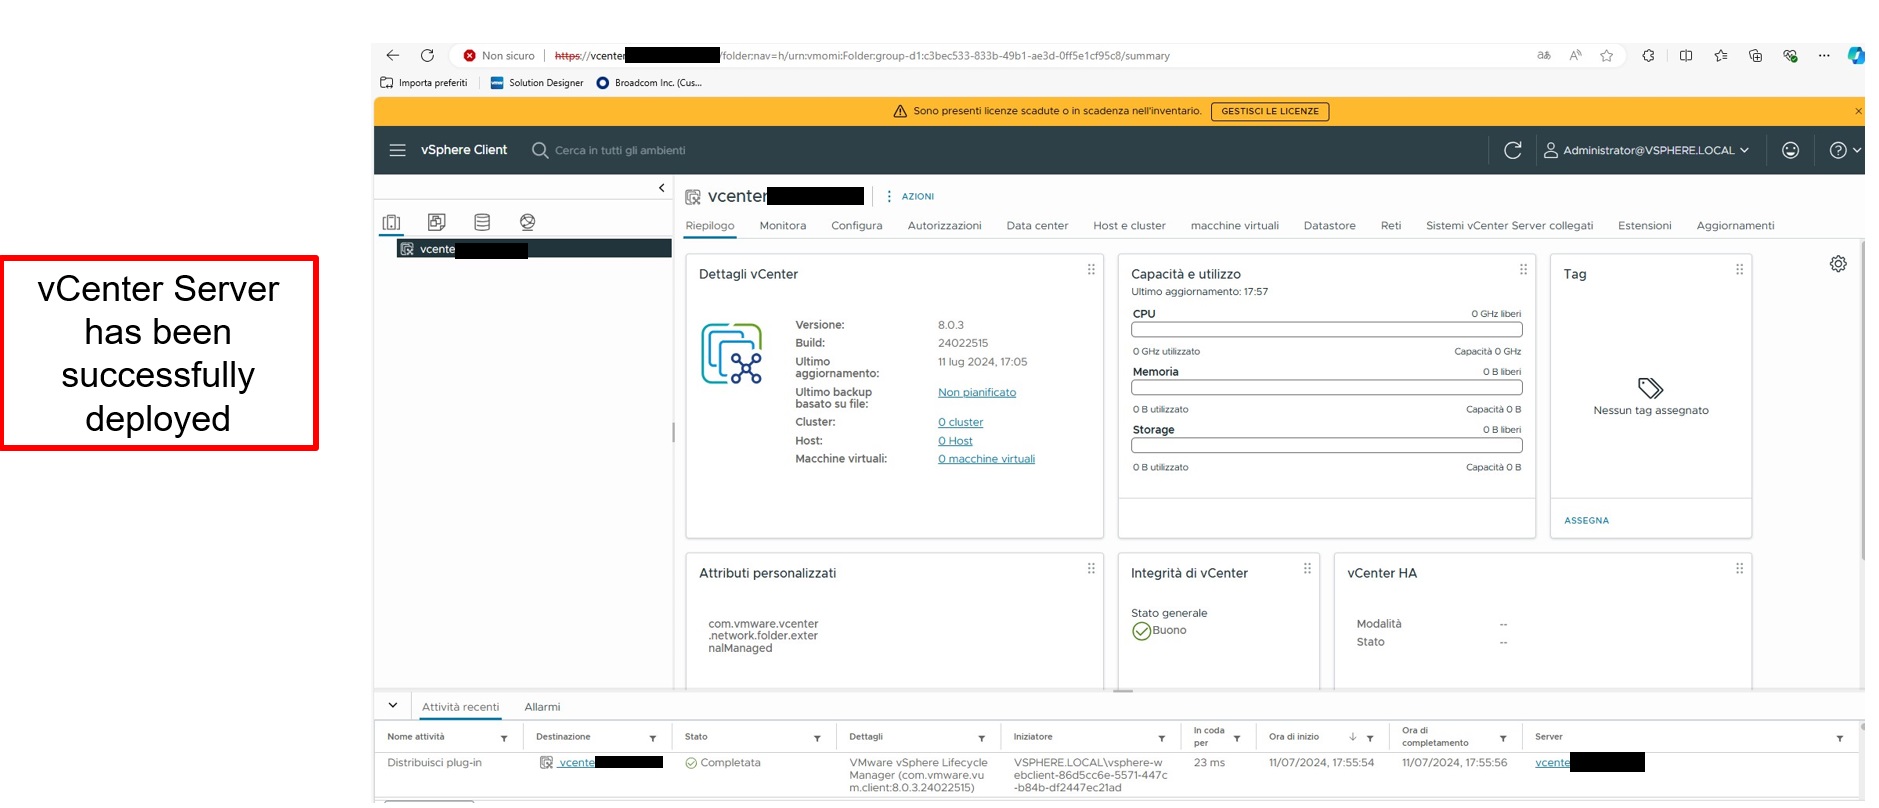Open the Estensioni tab

pyautogui.click(x=1645, y=226)
